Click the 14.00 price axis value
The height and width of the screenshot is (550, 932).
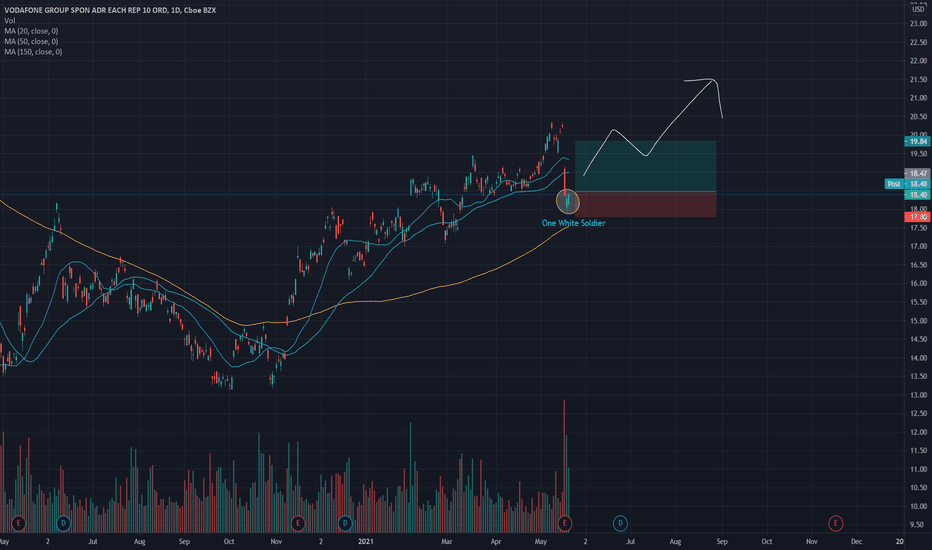[918, 358]
